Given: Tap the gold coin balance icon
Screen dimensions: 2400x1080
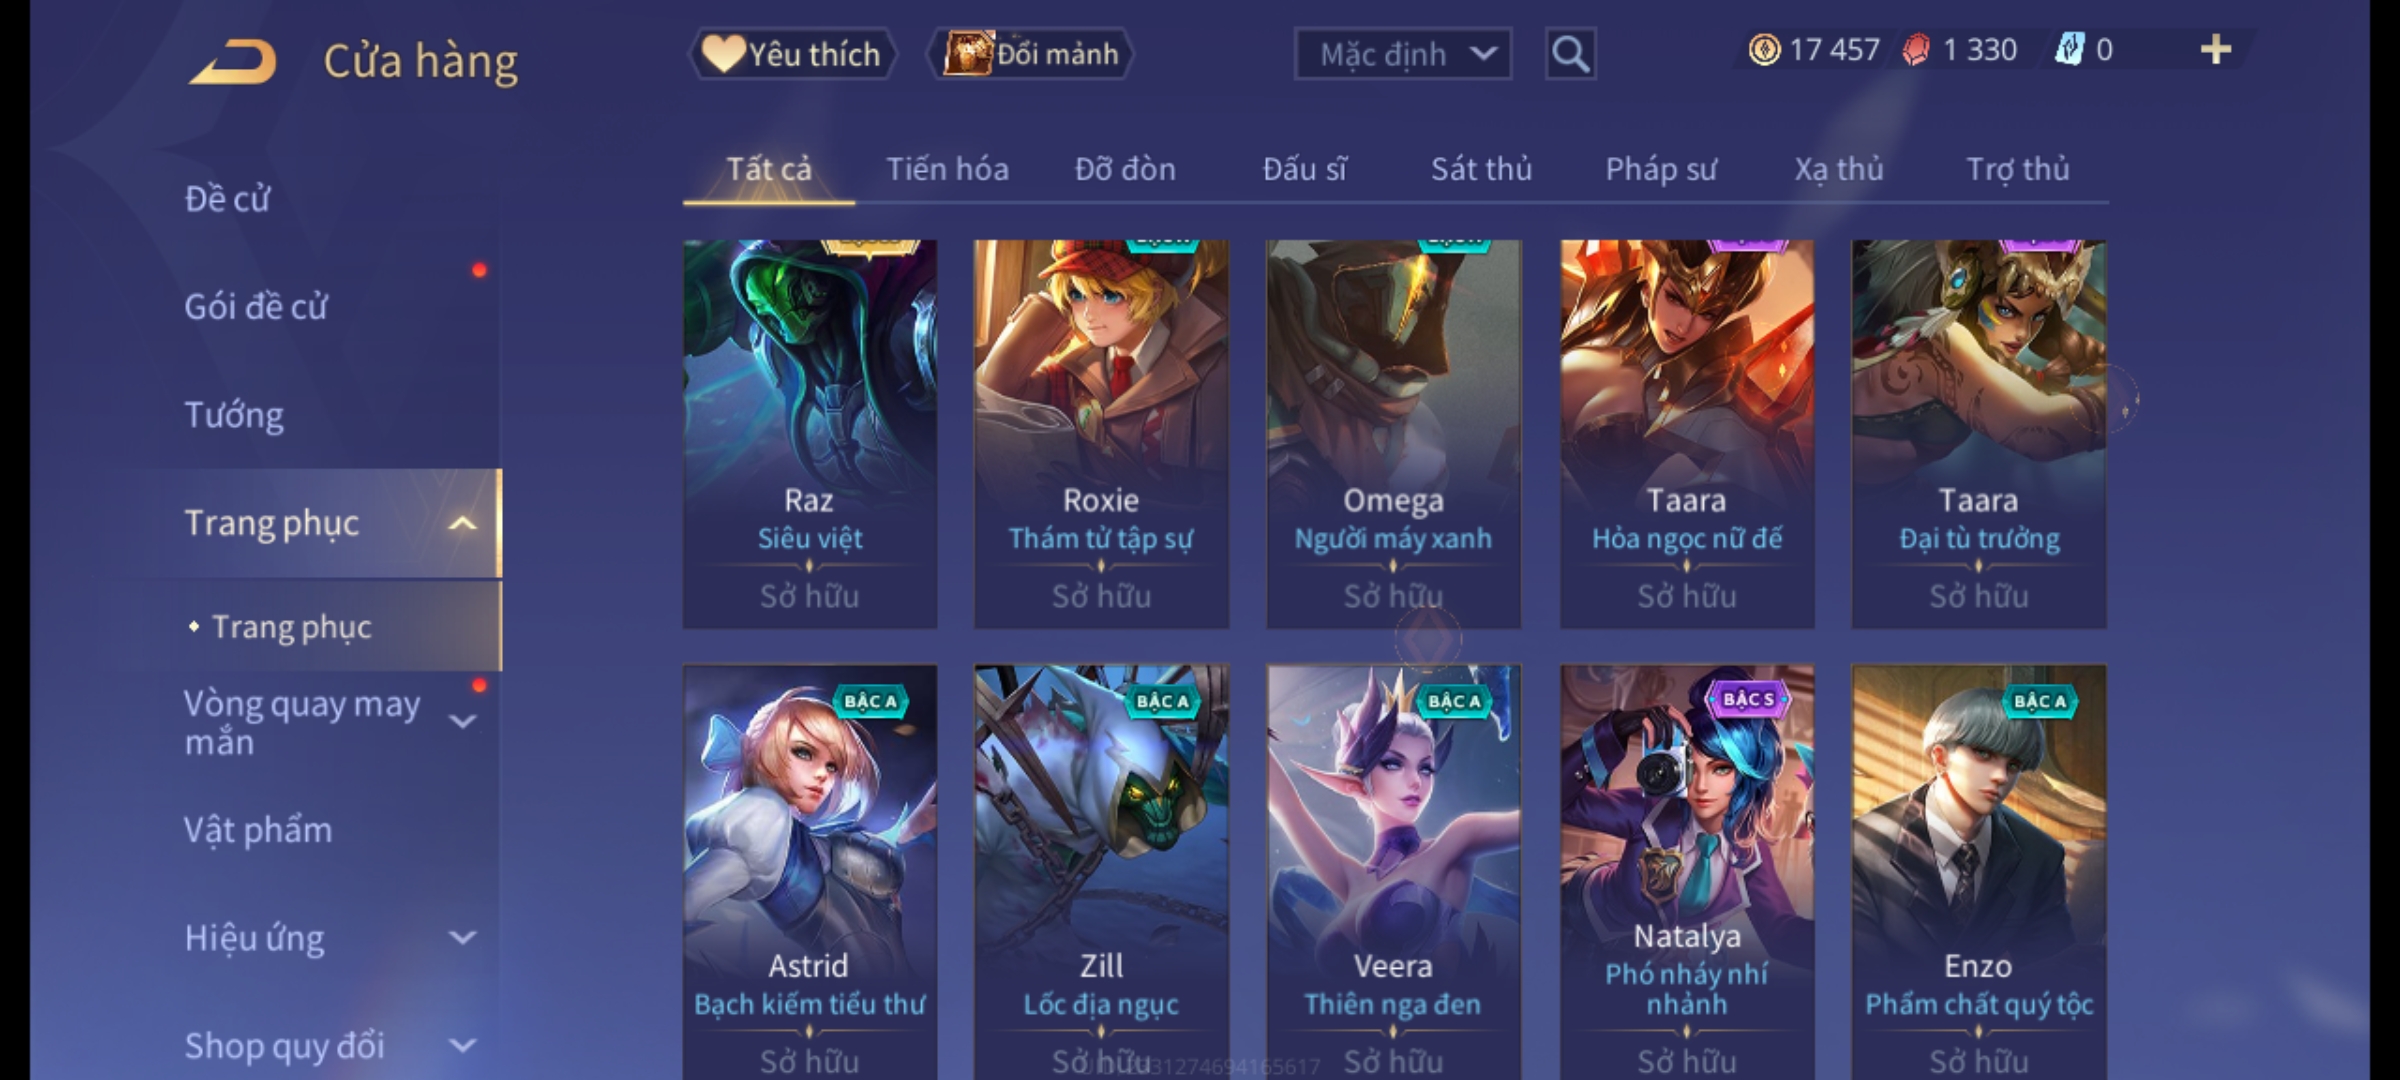Looking at the screenshot, I should [1764, 50].
